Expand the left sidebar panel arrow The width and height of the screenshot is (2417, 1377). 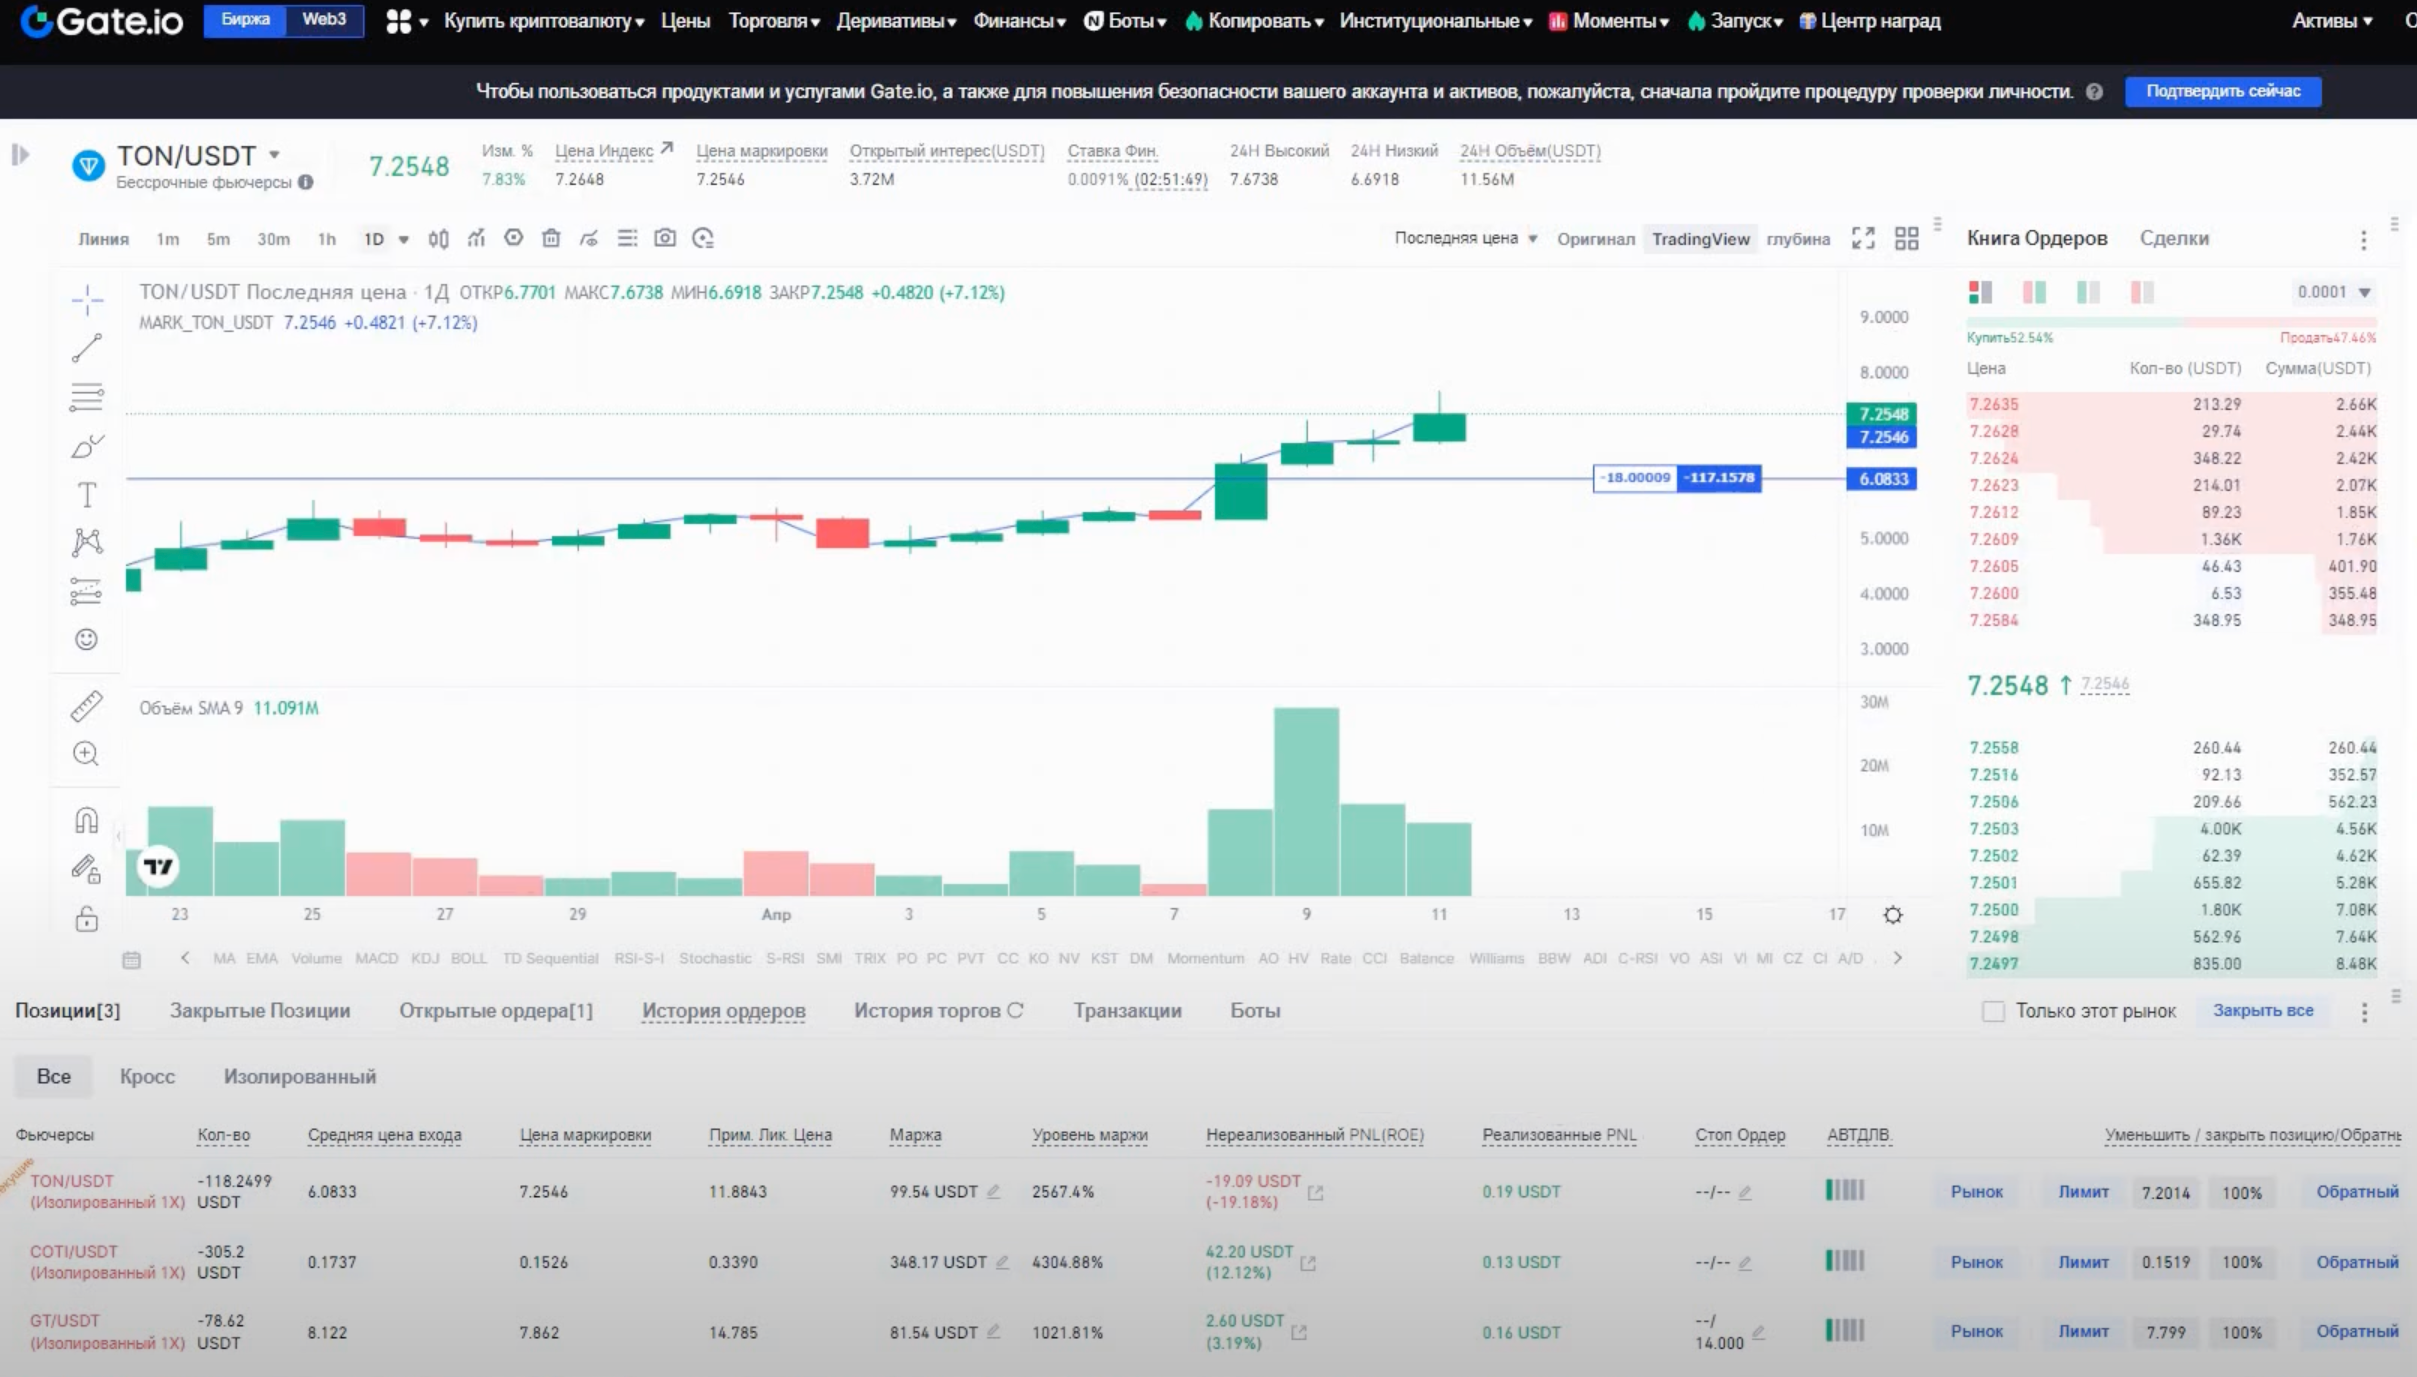[20, 155]
